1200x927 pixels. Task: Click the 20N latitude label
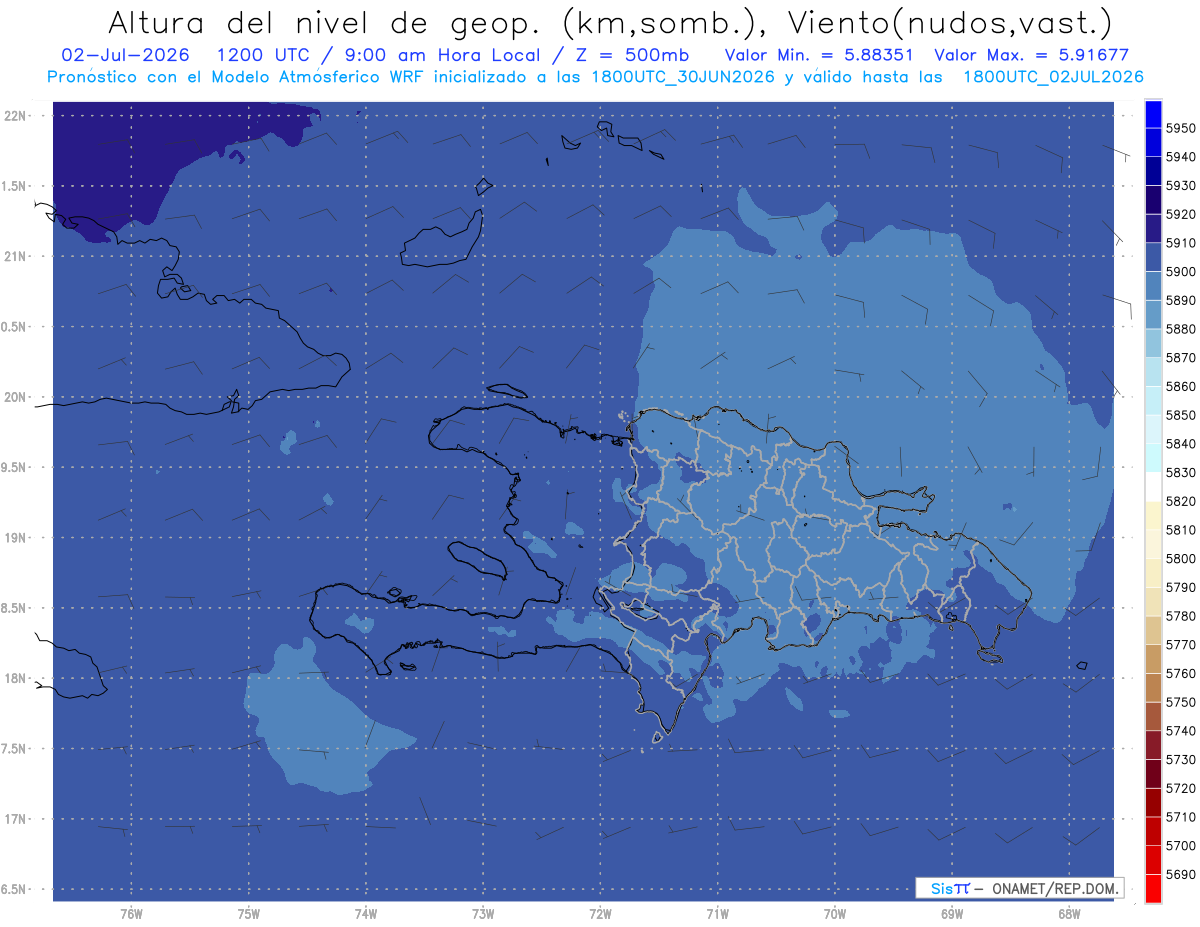coord(15,398)
